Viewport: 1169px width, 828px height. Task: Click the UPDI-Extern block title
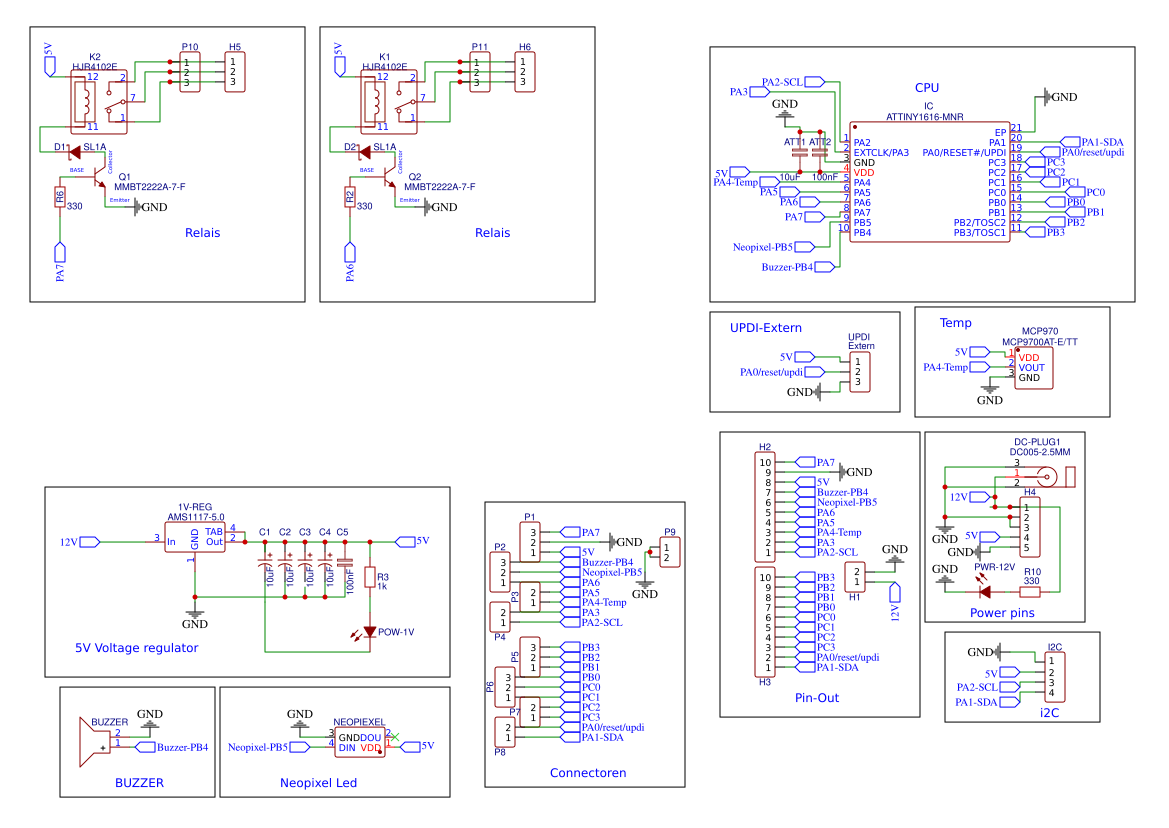click(x=766, y=328)
